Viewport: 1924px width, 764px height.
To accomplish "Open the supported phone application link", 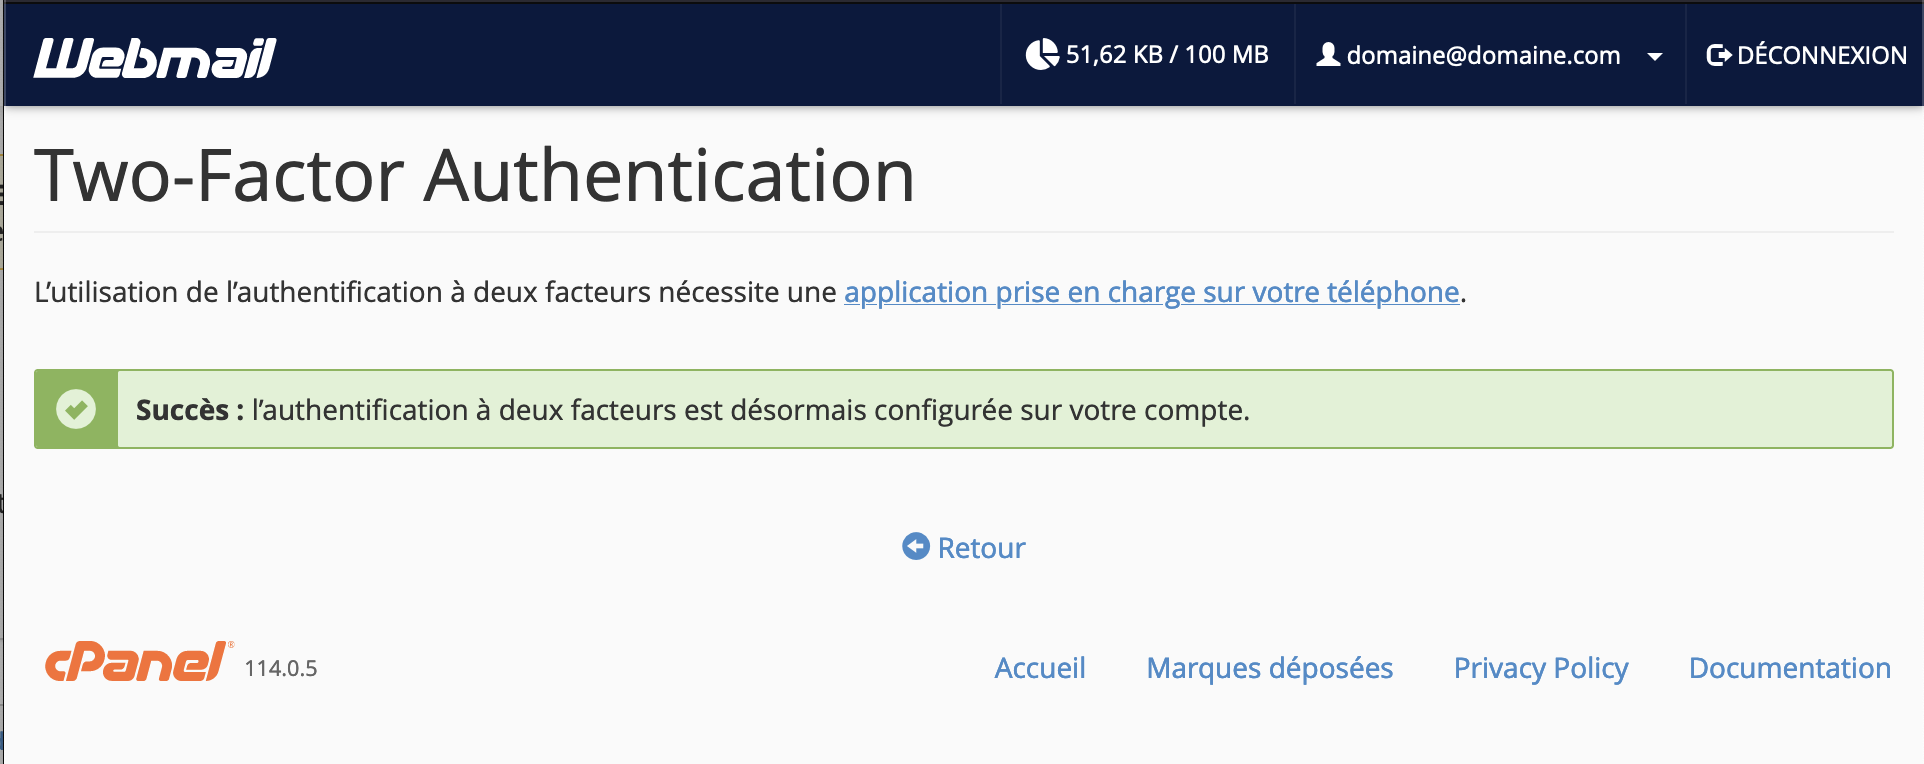I will tap(1152, 292).
